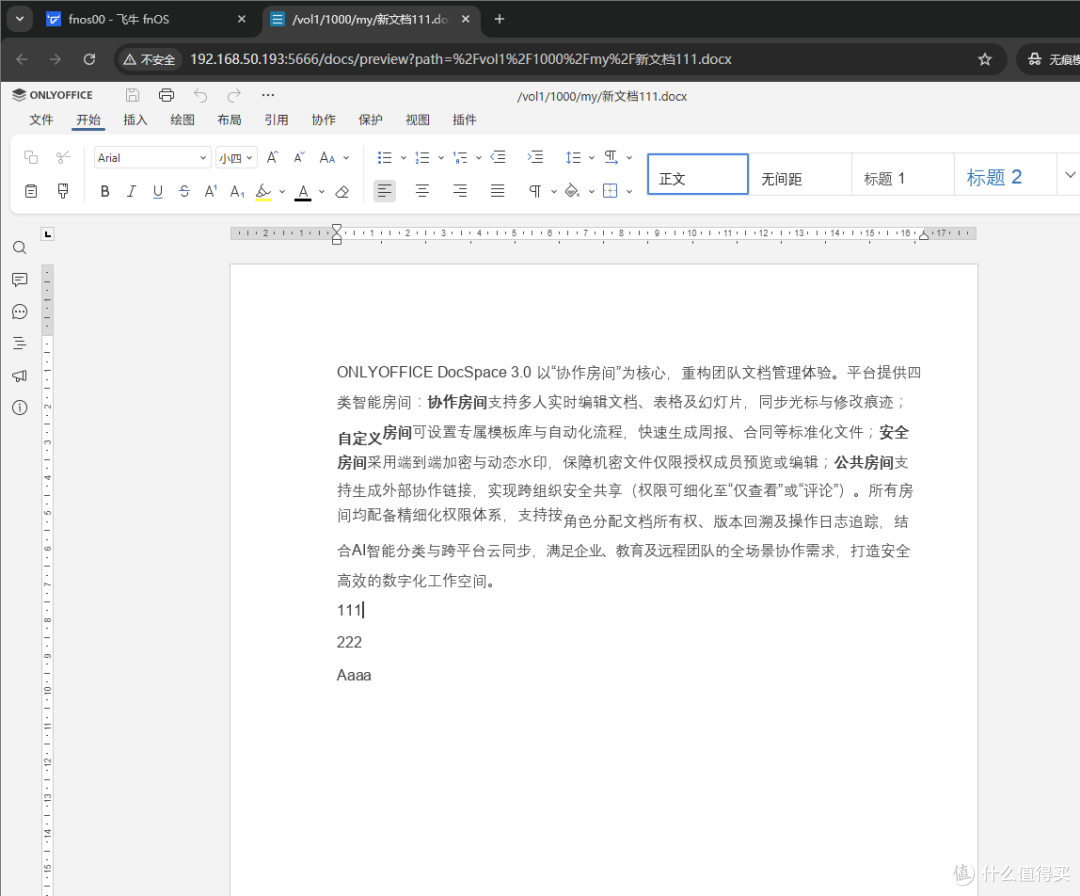The image size is (1080, 896).
Task: Open the font color dropdown arrow
Action: 322,191
